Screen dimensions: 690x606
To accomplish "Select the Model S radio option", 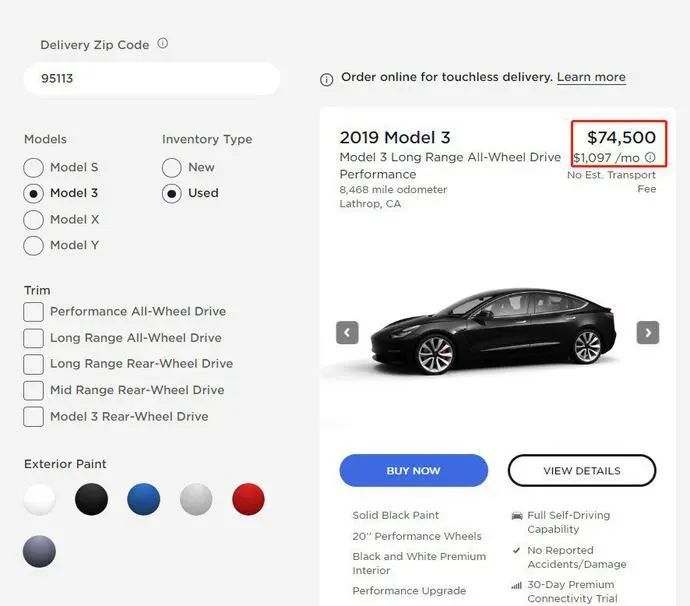I will click(x=34, y=167).
